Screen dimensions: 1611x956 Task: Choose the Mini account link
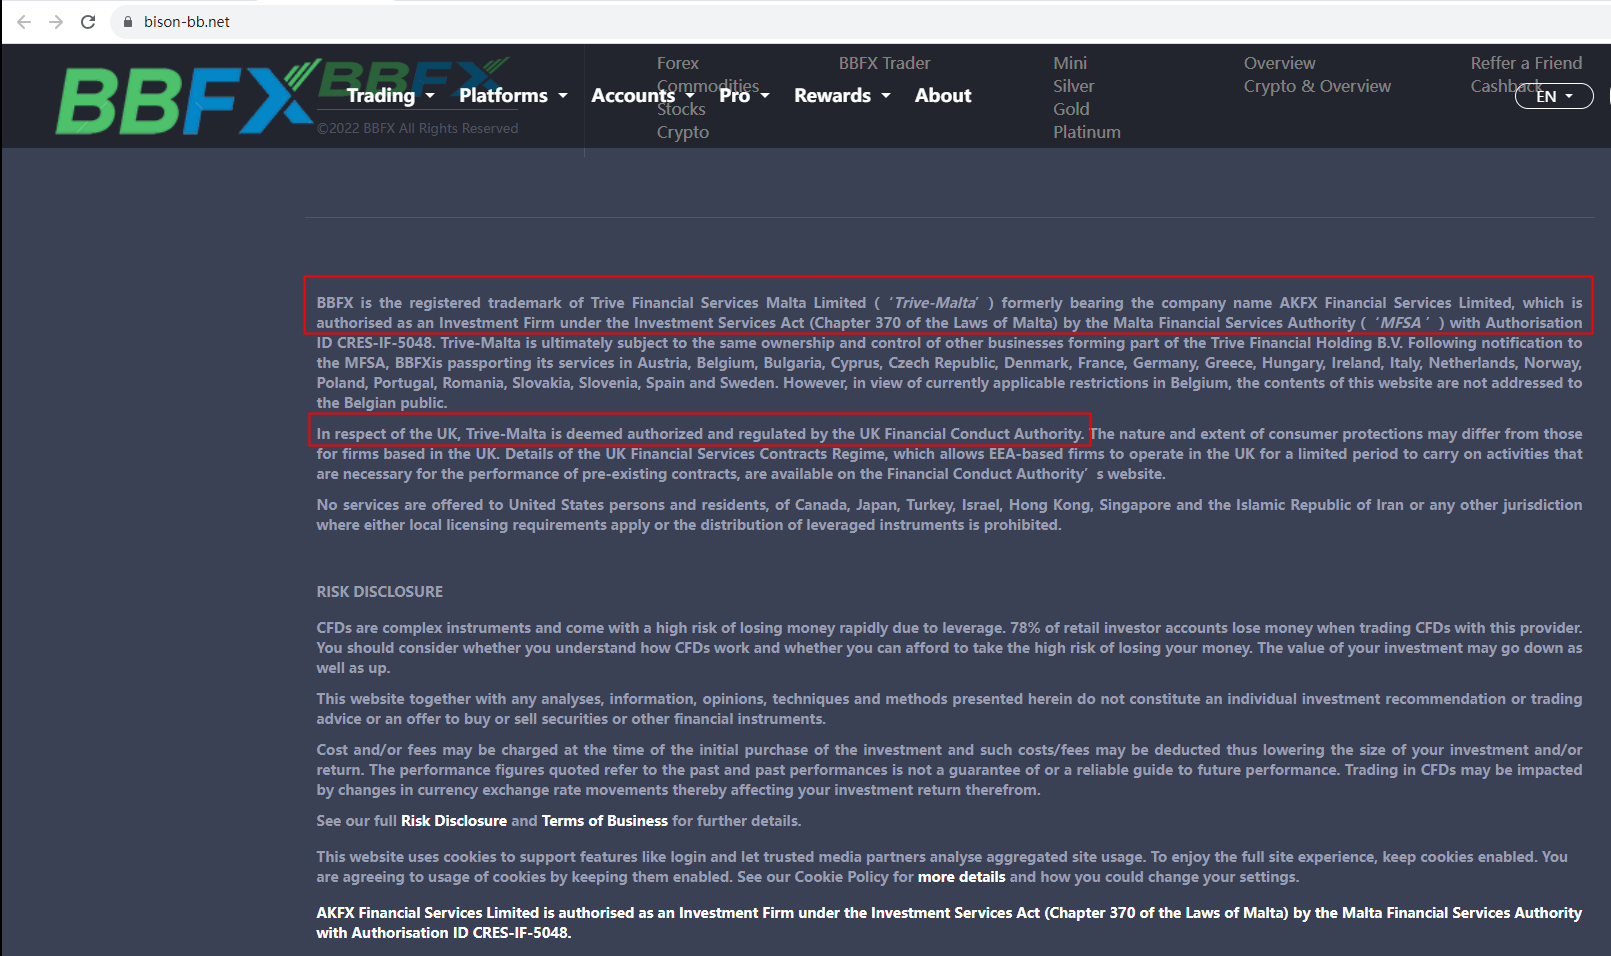pyautogui.click(x=1070, y=63)
